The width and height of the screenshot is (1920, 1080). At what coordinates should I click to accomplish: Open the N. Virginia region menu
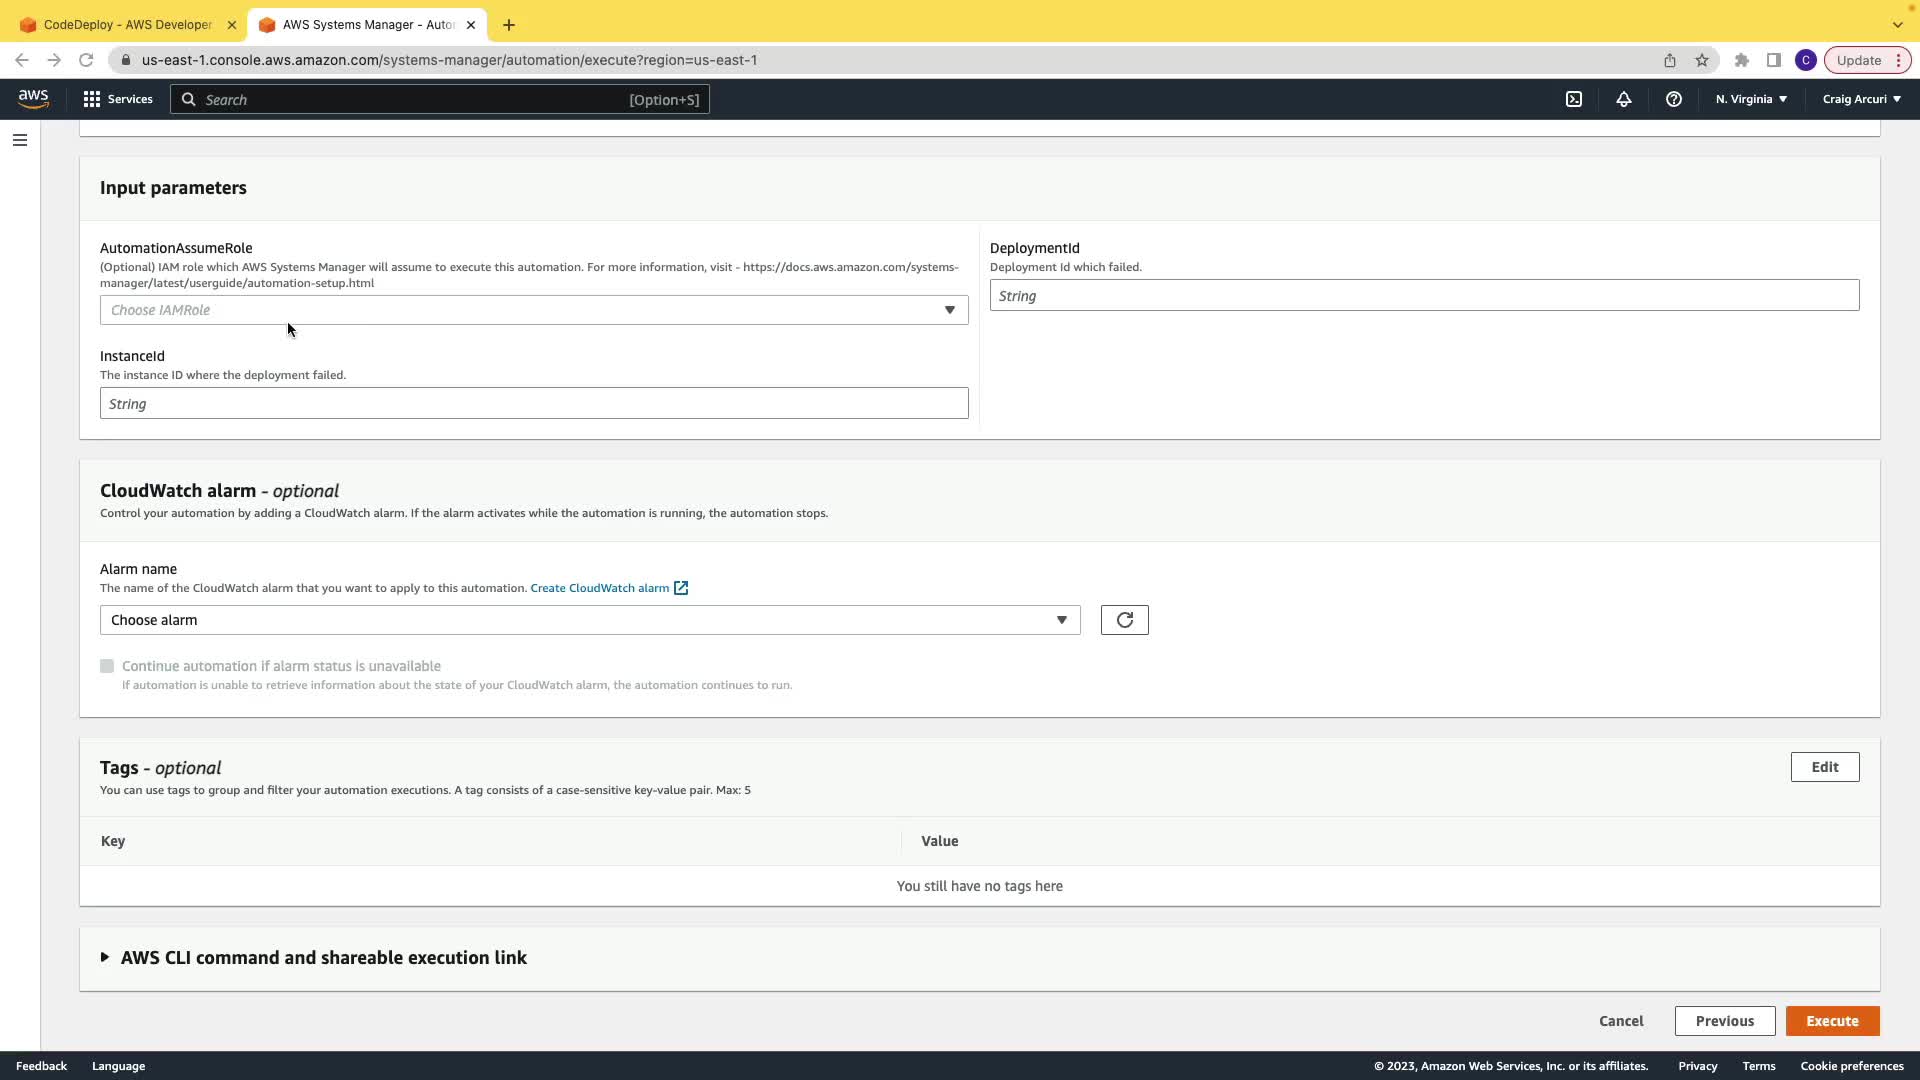coord(1751,99)
